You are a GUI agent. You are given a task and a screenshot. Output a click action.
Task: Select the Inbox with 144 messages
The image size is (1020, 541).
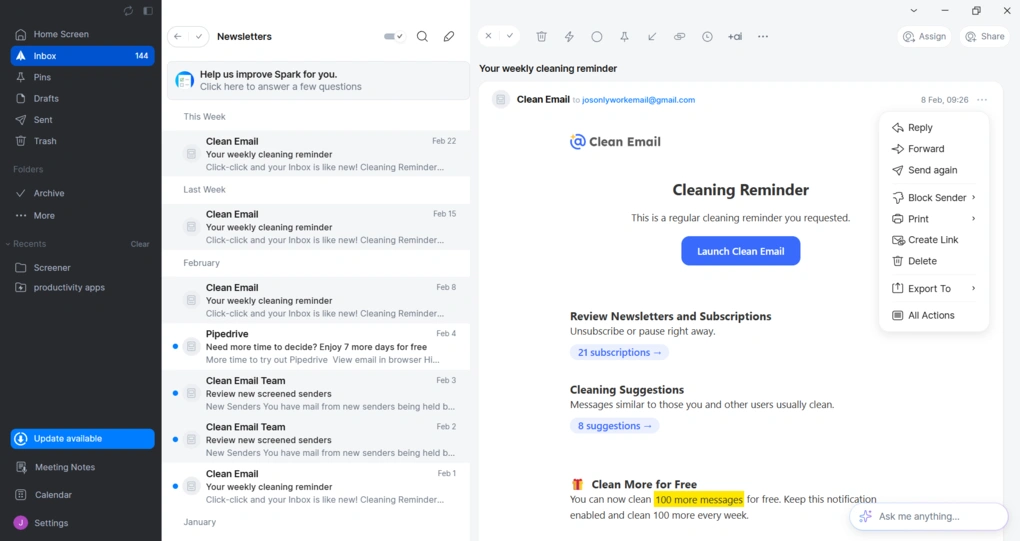83,56
